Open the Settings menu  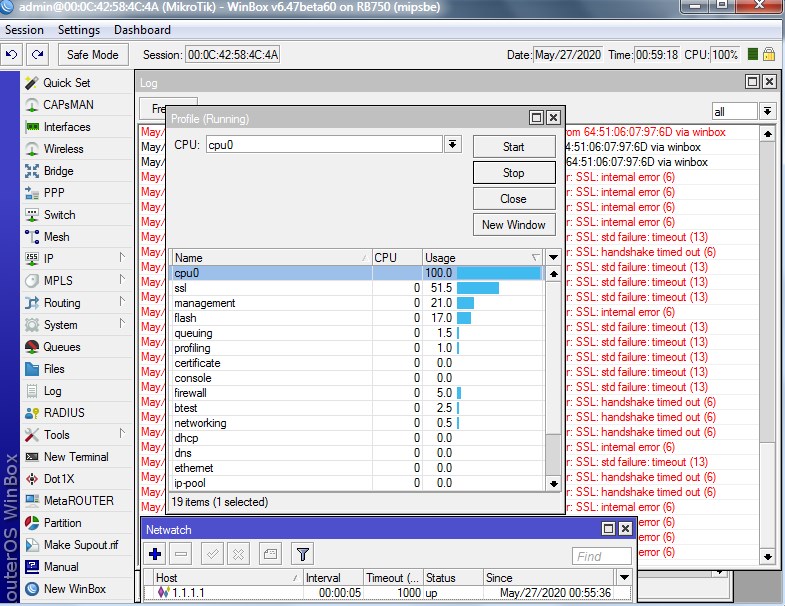point(79,30)
